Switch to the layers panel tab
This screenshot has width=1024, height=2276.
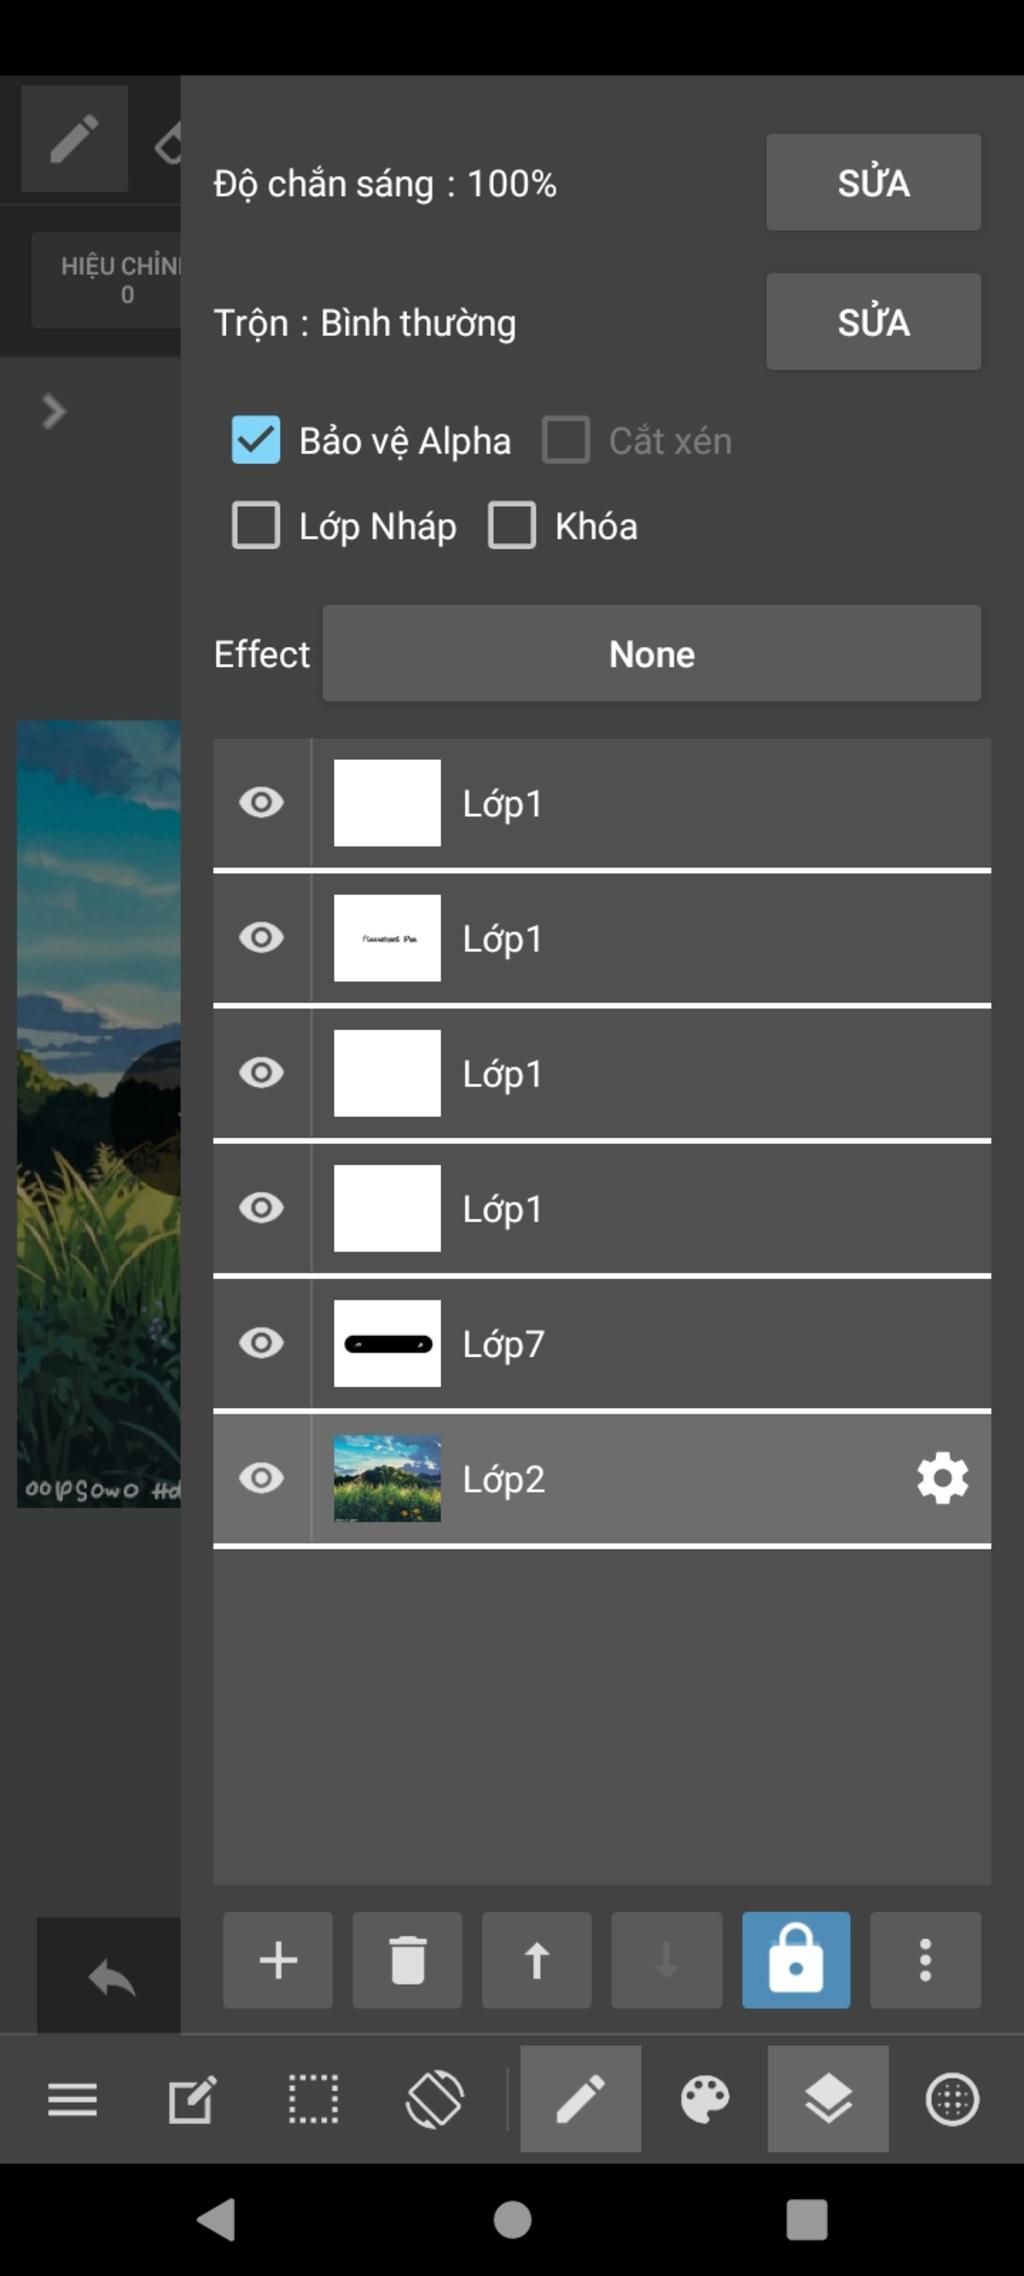tap(828, 2098)
